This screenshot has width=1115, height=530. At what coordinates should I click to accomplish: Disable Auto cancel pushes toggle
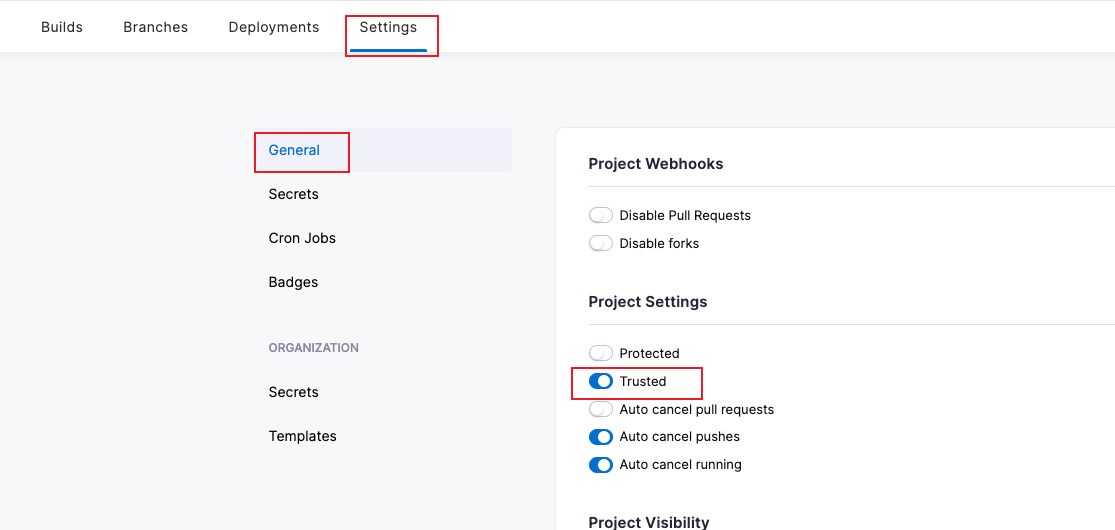click(601, 436)
